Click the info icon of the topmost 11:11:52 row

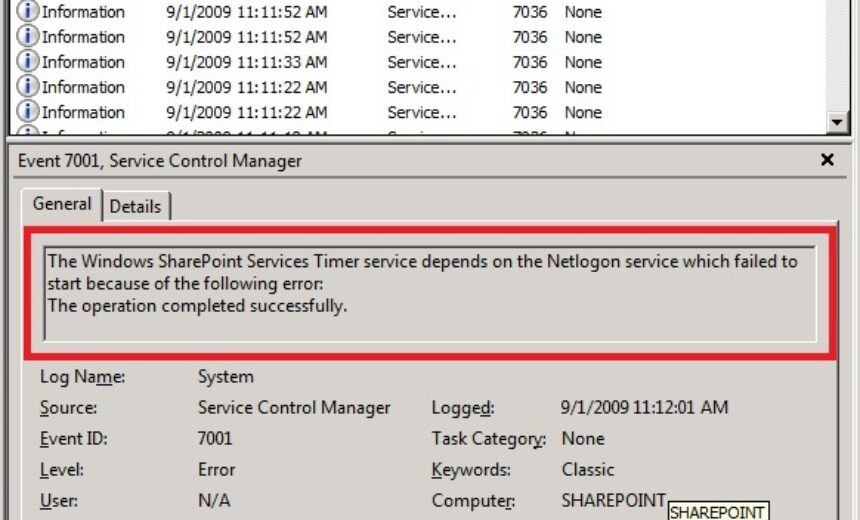[28, 12]
